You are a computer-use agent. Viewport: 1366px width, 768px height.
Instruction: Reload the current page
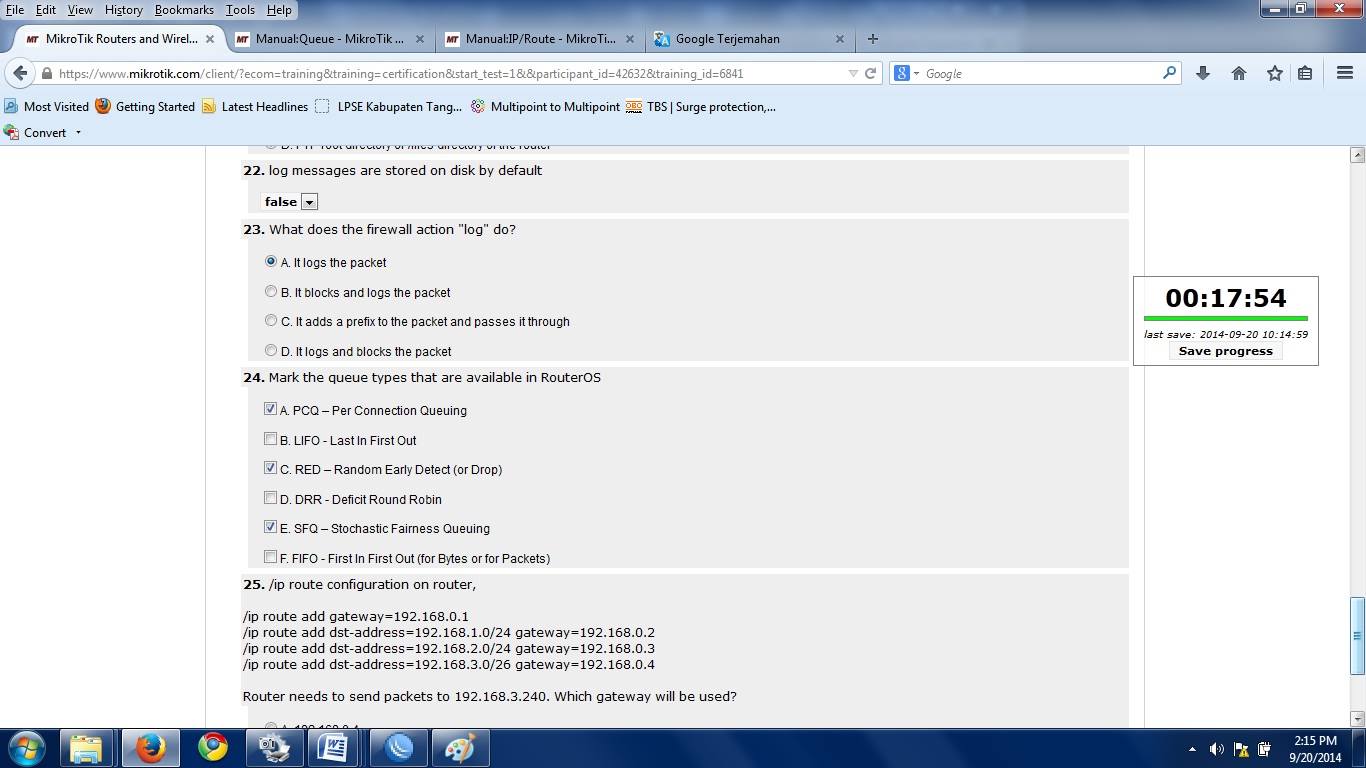pyautogui.click(x=870, y=73)
